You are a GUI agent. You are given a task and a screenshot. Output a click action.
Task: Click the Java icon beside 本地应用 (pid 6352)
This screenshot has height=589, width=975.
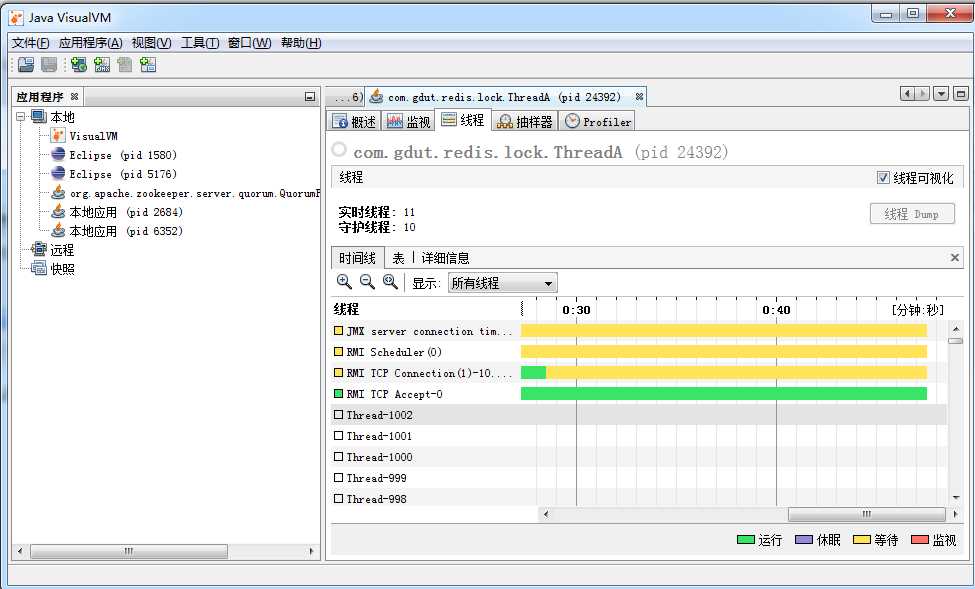click(58, 231)
